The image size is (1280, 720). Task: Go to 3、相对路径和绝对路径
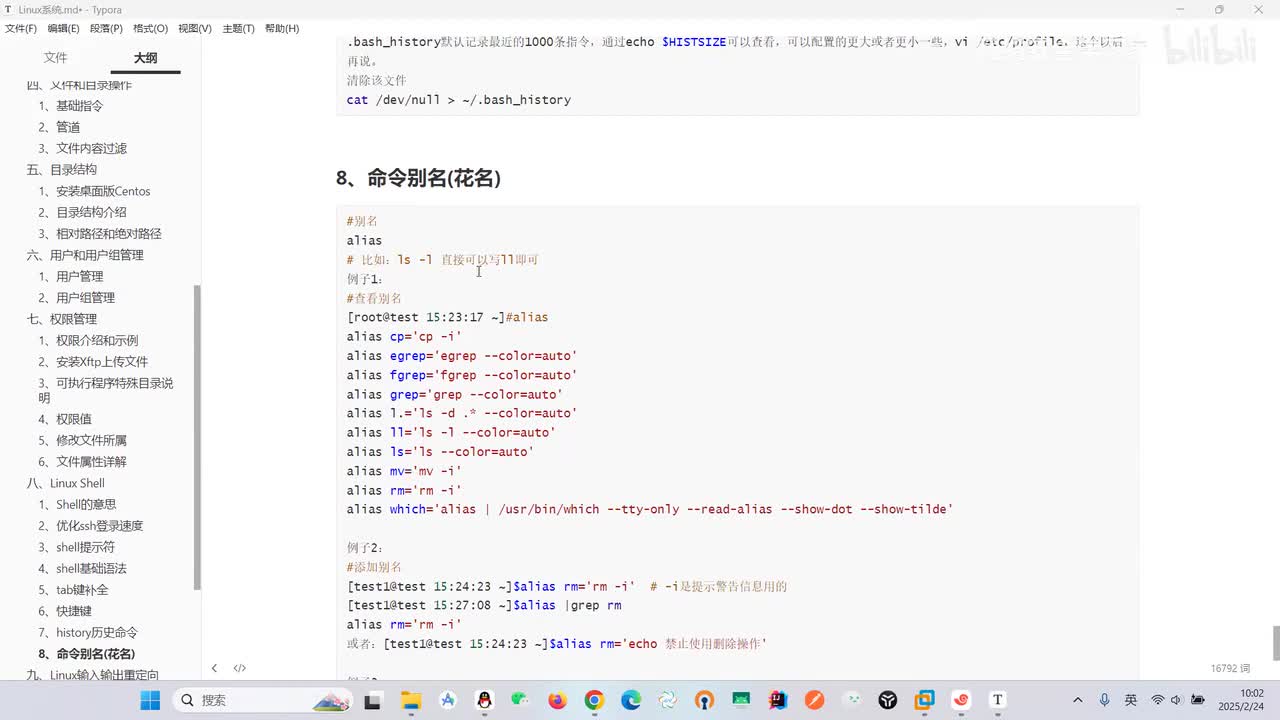[x=100, y=234]
